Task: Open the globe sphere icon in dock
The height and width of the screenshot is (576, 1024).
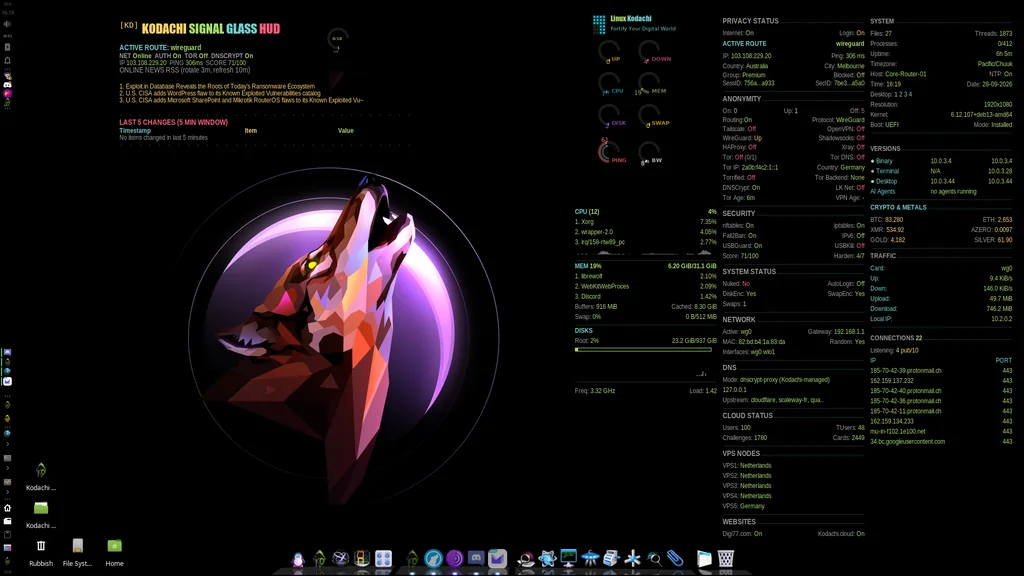Action: 340,558
